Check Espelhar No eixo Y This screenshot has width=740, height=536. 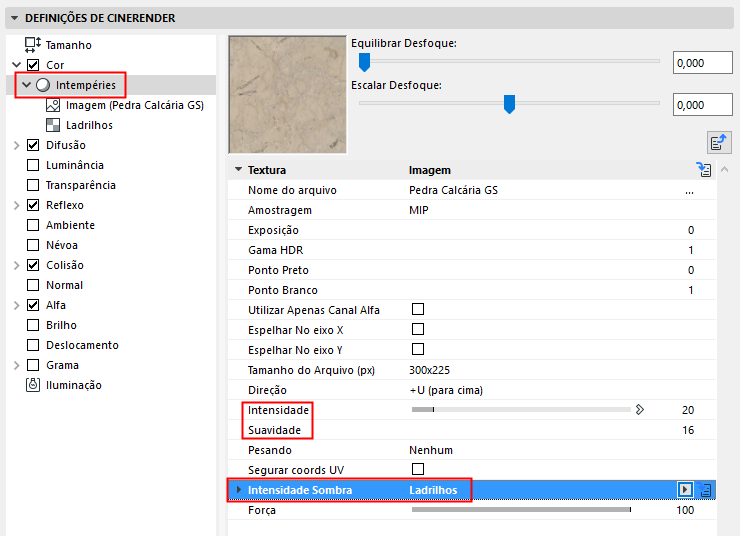(x=418, y=349)
